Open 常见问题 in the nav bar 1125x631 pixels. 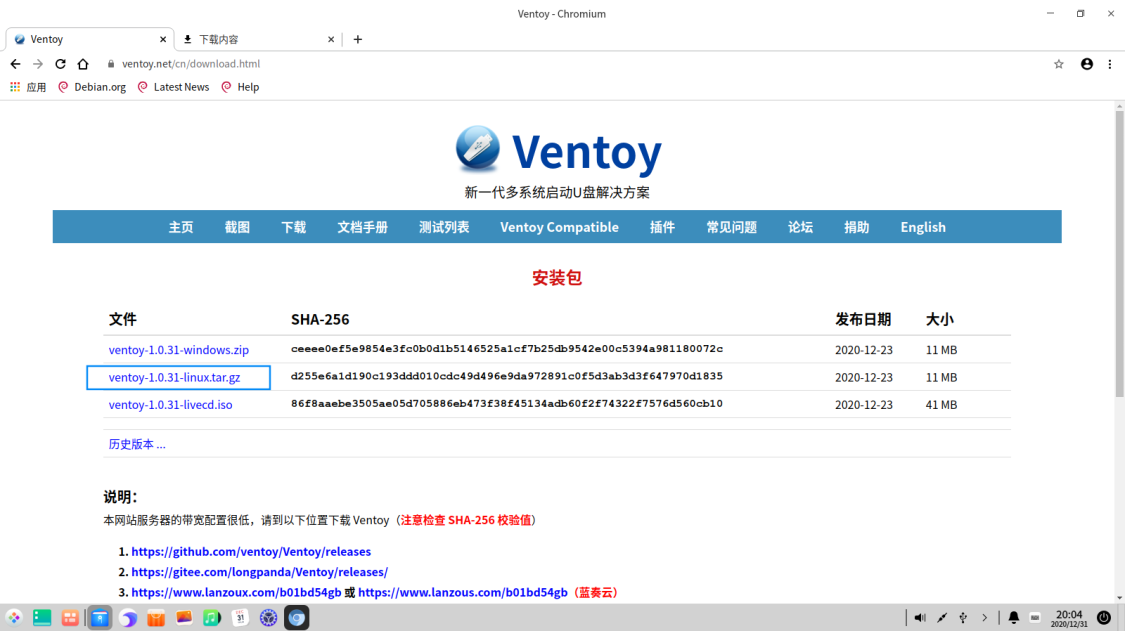pyautogui.click(x=731, y=227)
